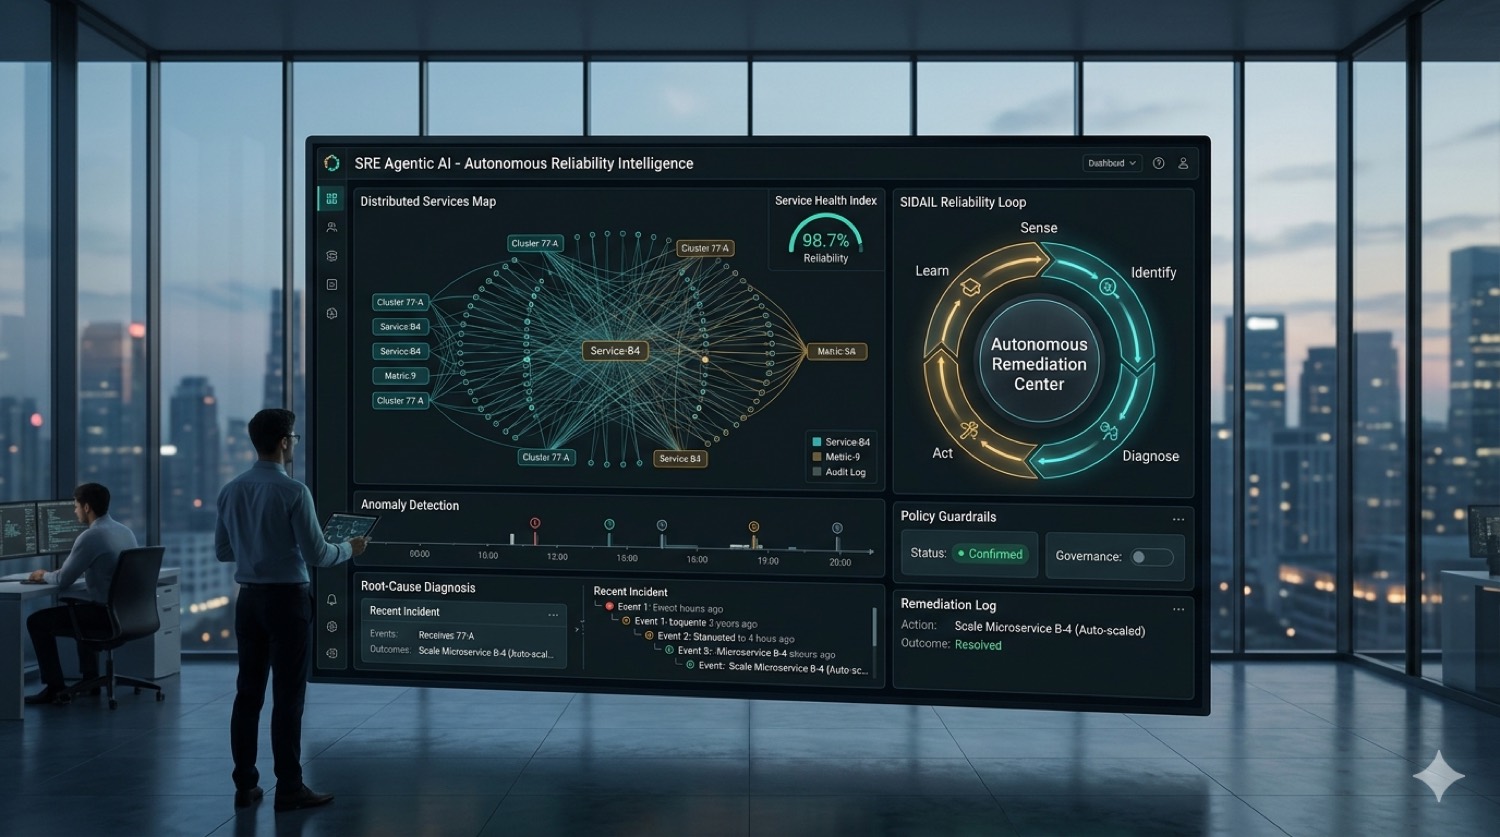Screen dimensions: 1500x837
Task: Click the Confirmed status badge
Action: point(990,554)
